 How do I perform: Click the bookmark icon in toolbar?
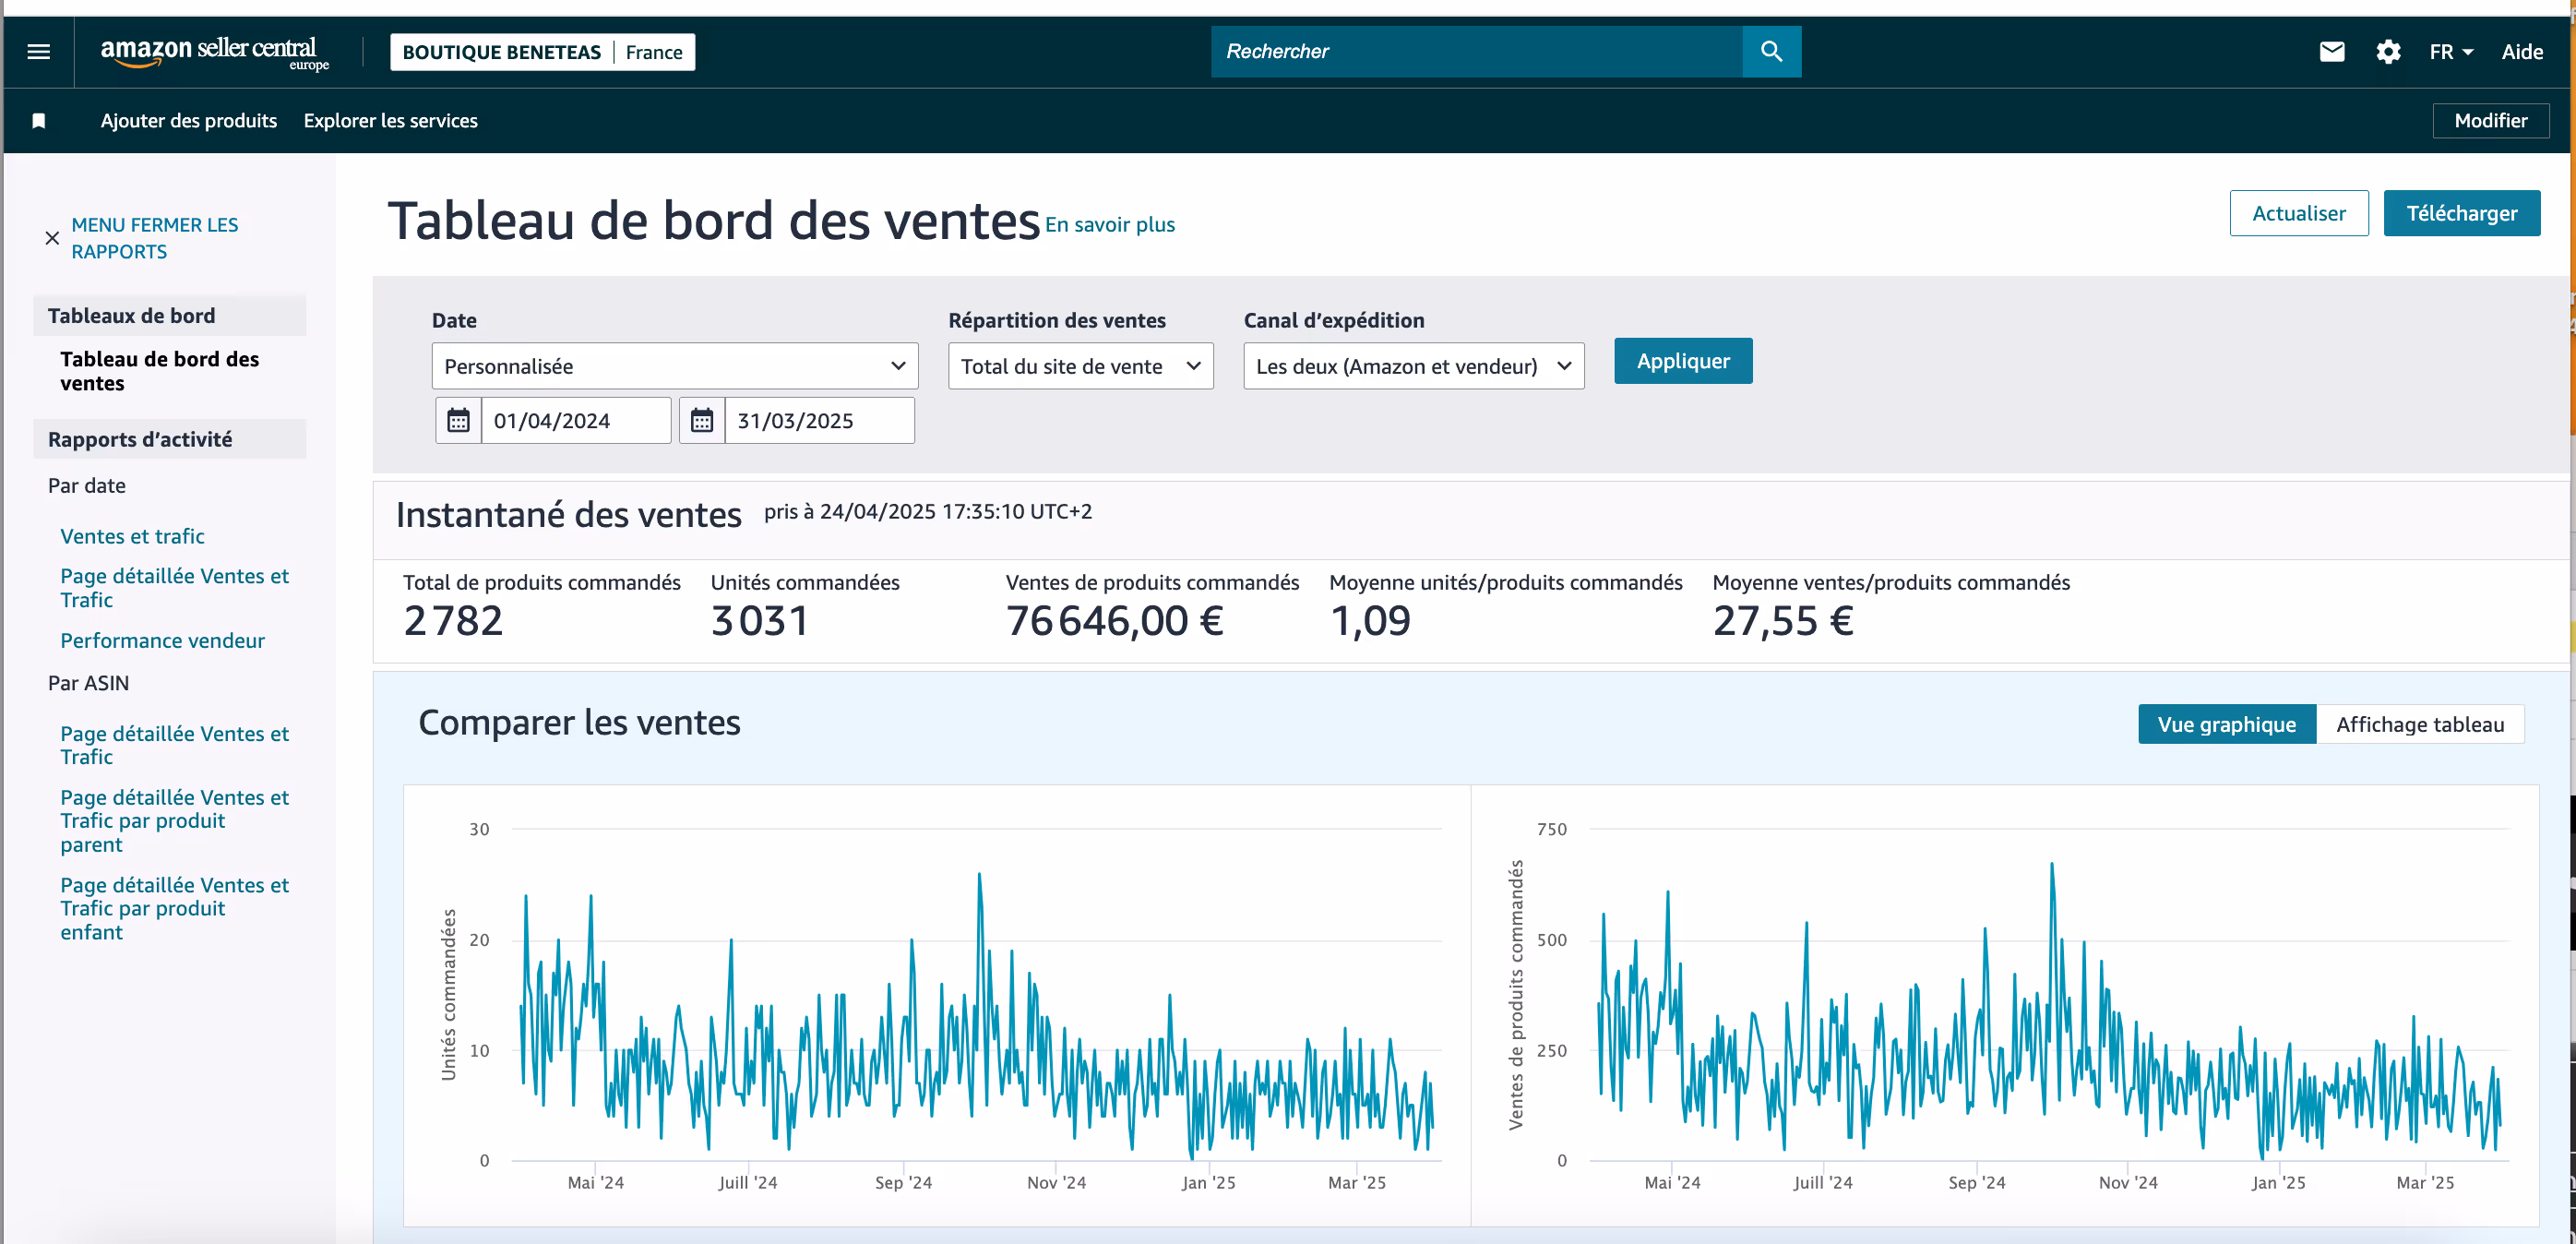coord(39,121)
